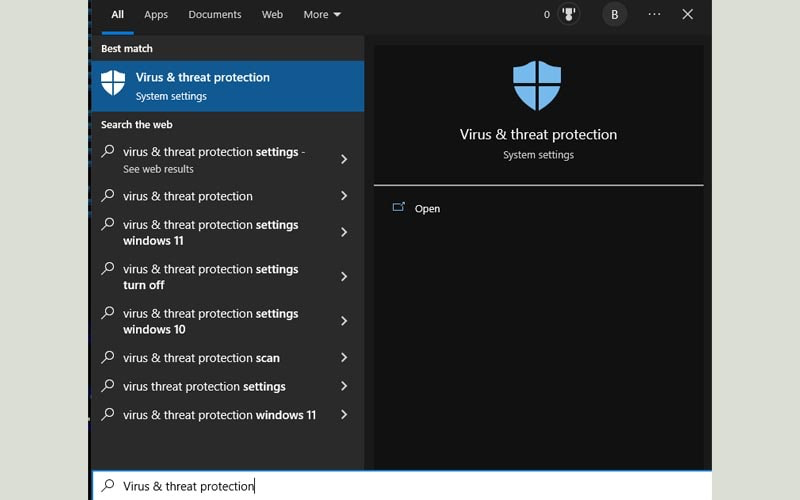
Task: Expand arrow for 'virus & threat protection scan'
Action: [x=344, y=358]
